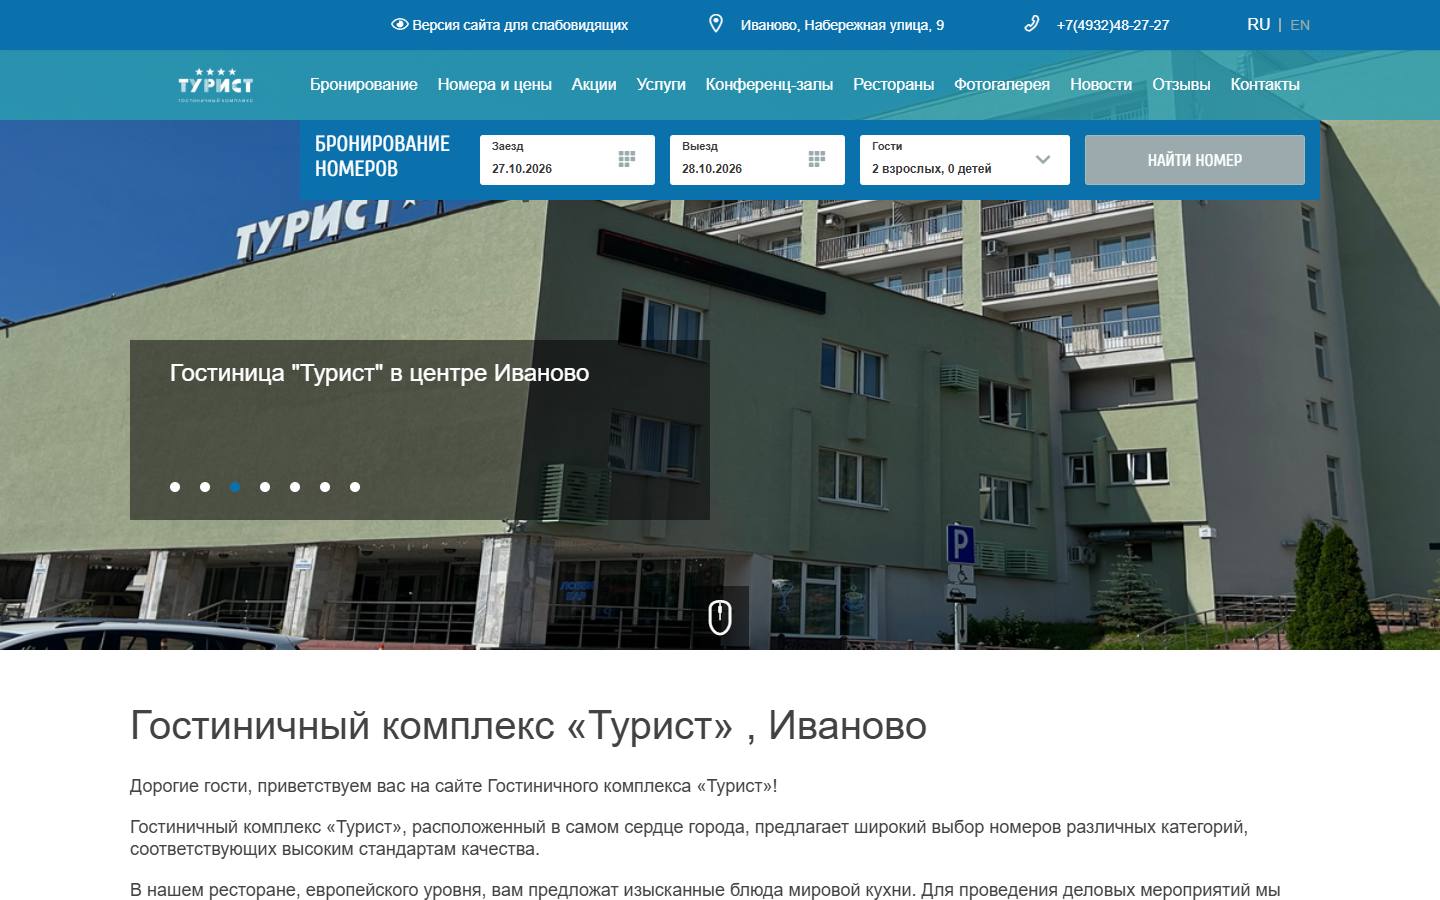Go to Контакты page
1440x900 pixels.
click(x=1265, y=85)
